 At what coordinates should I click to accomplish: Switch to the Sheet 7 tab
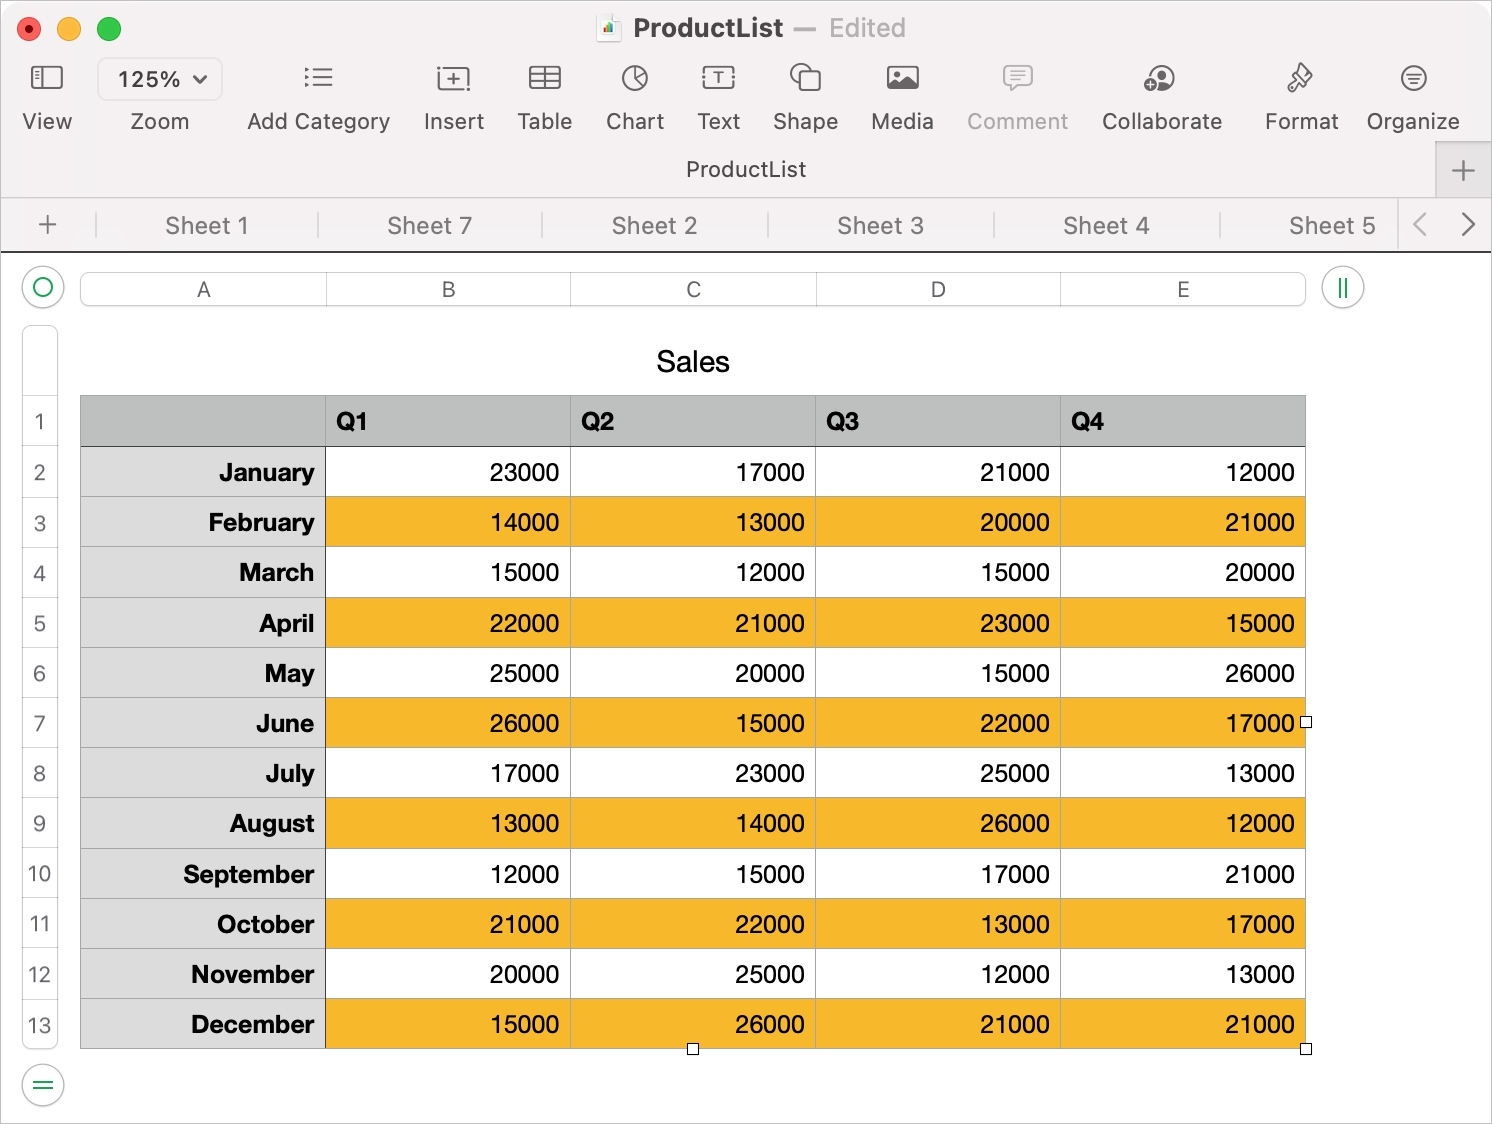[x=429, y=226]
